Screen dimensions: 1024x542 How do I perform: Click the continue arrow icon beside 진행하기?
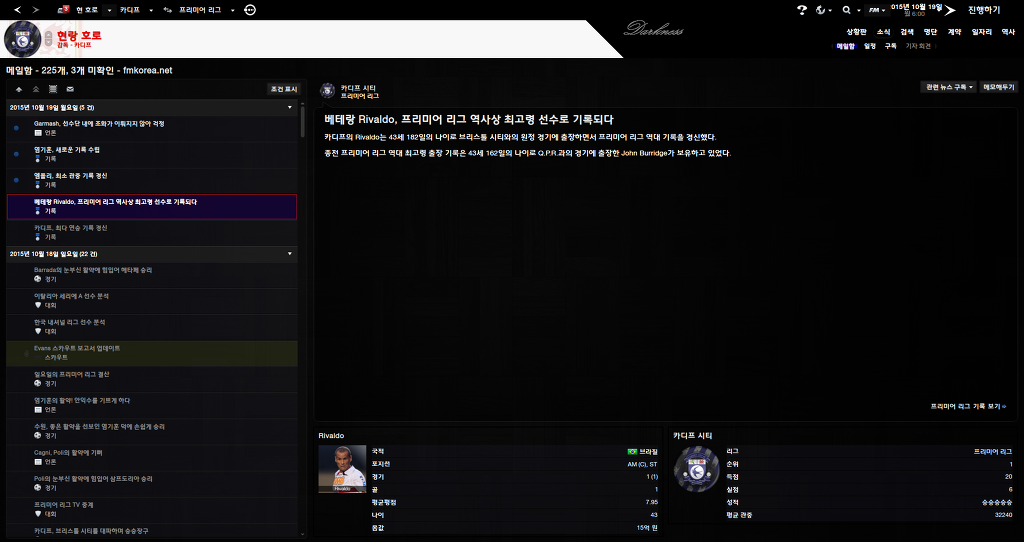[x=950, y=10]
